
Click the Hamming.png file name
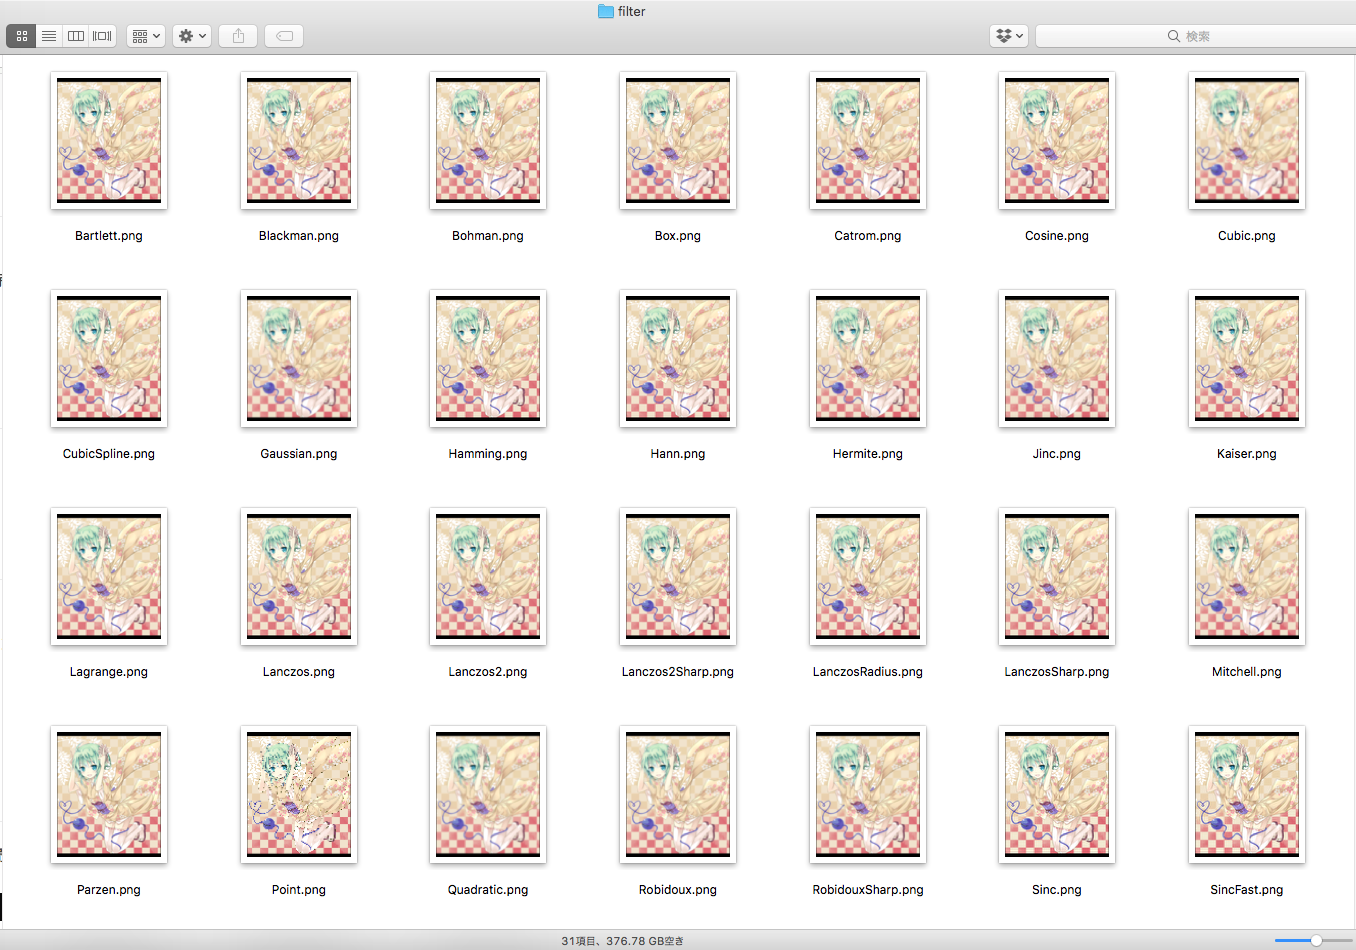488,454
